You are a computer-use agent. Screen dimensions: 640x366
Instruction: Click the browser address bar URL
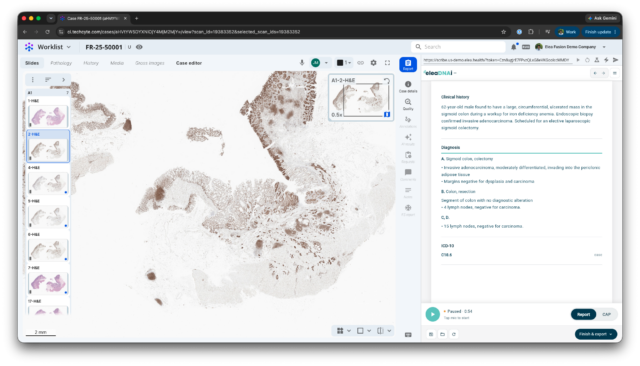[x=184, y=32]
